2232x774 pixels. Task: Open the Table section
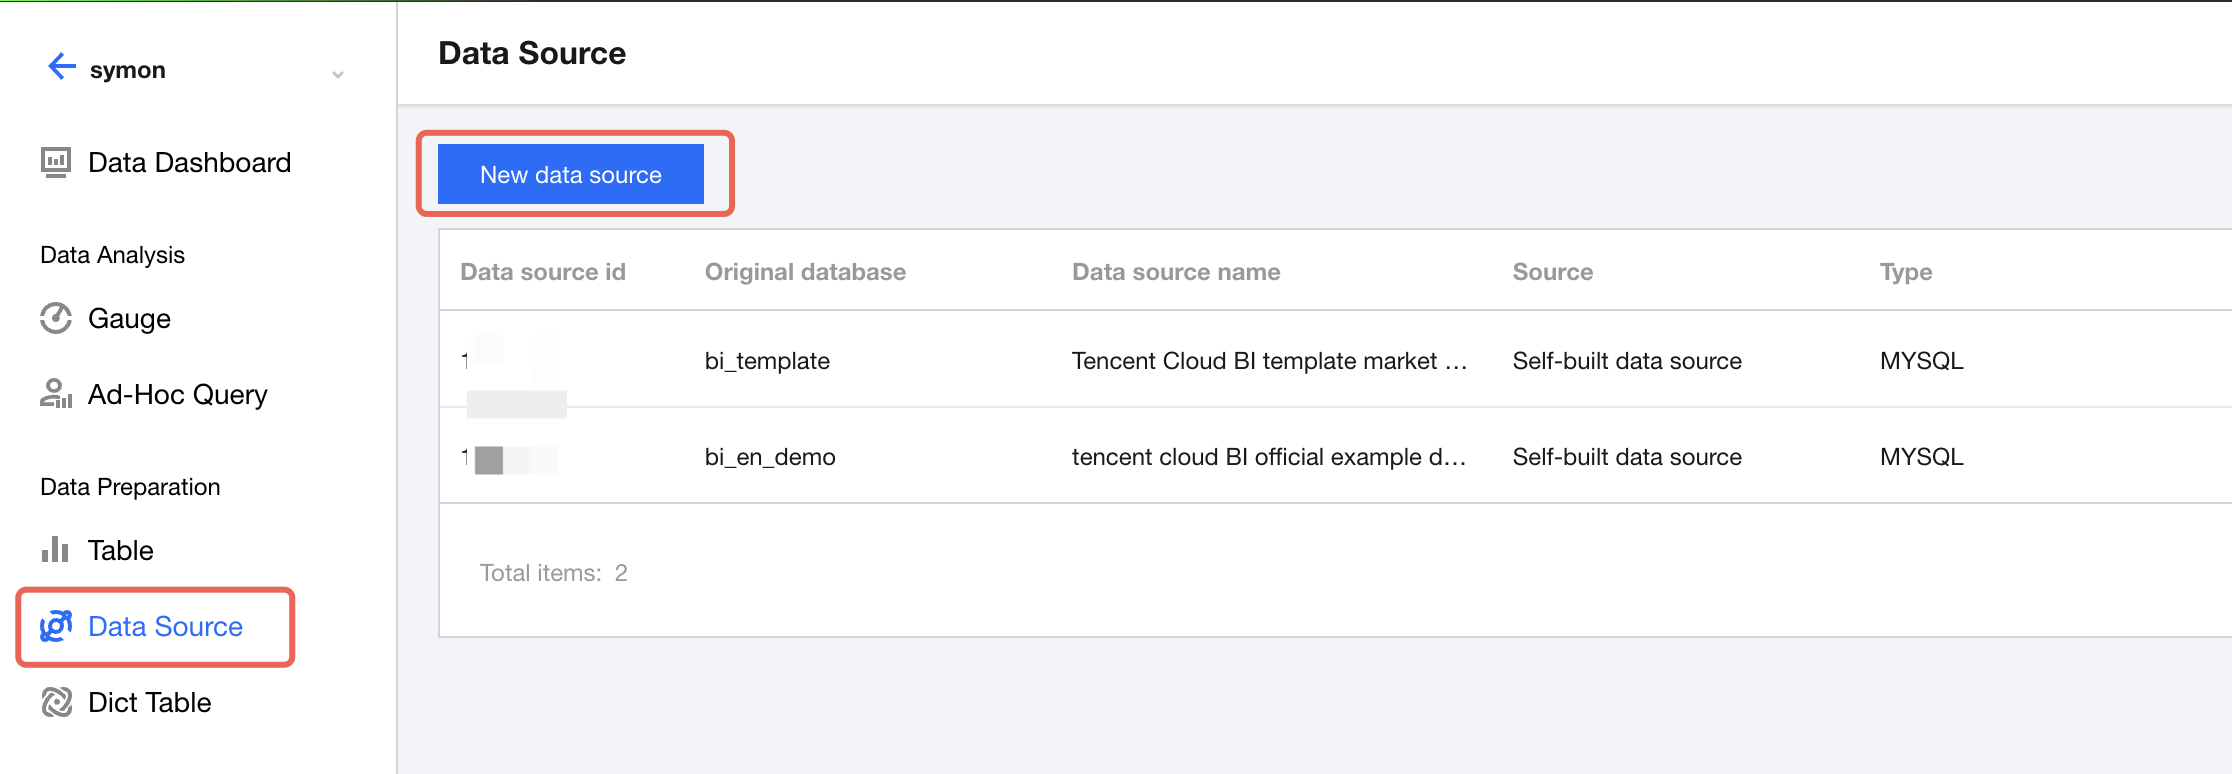point(120,551)
